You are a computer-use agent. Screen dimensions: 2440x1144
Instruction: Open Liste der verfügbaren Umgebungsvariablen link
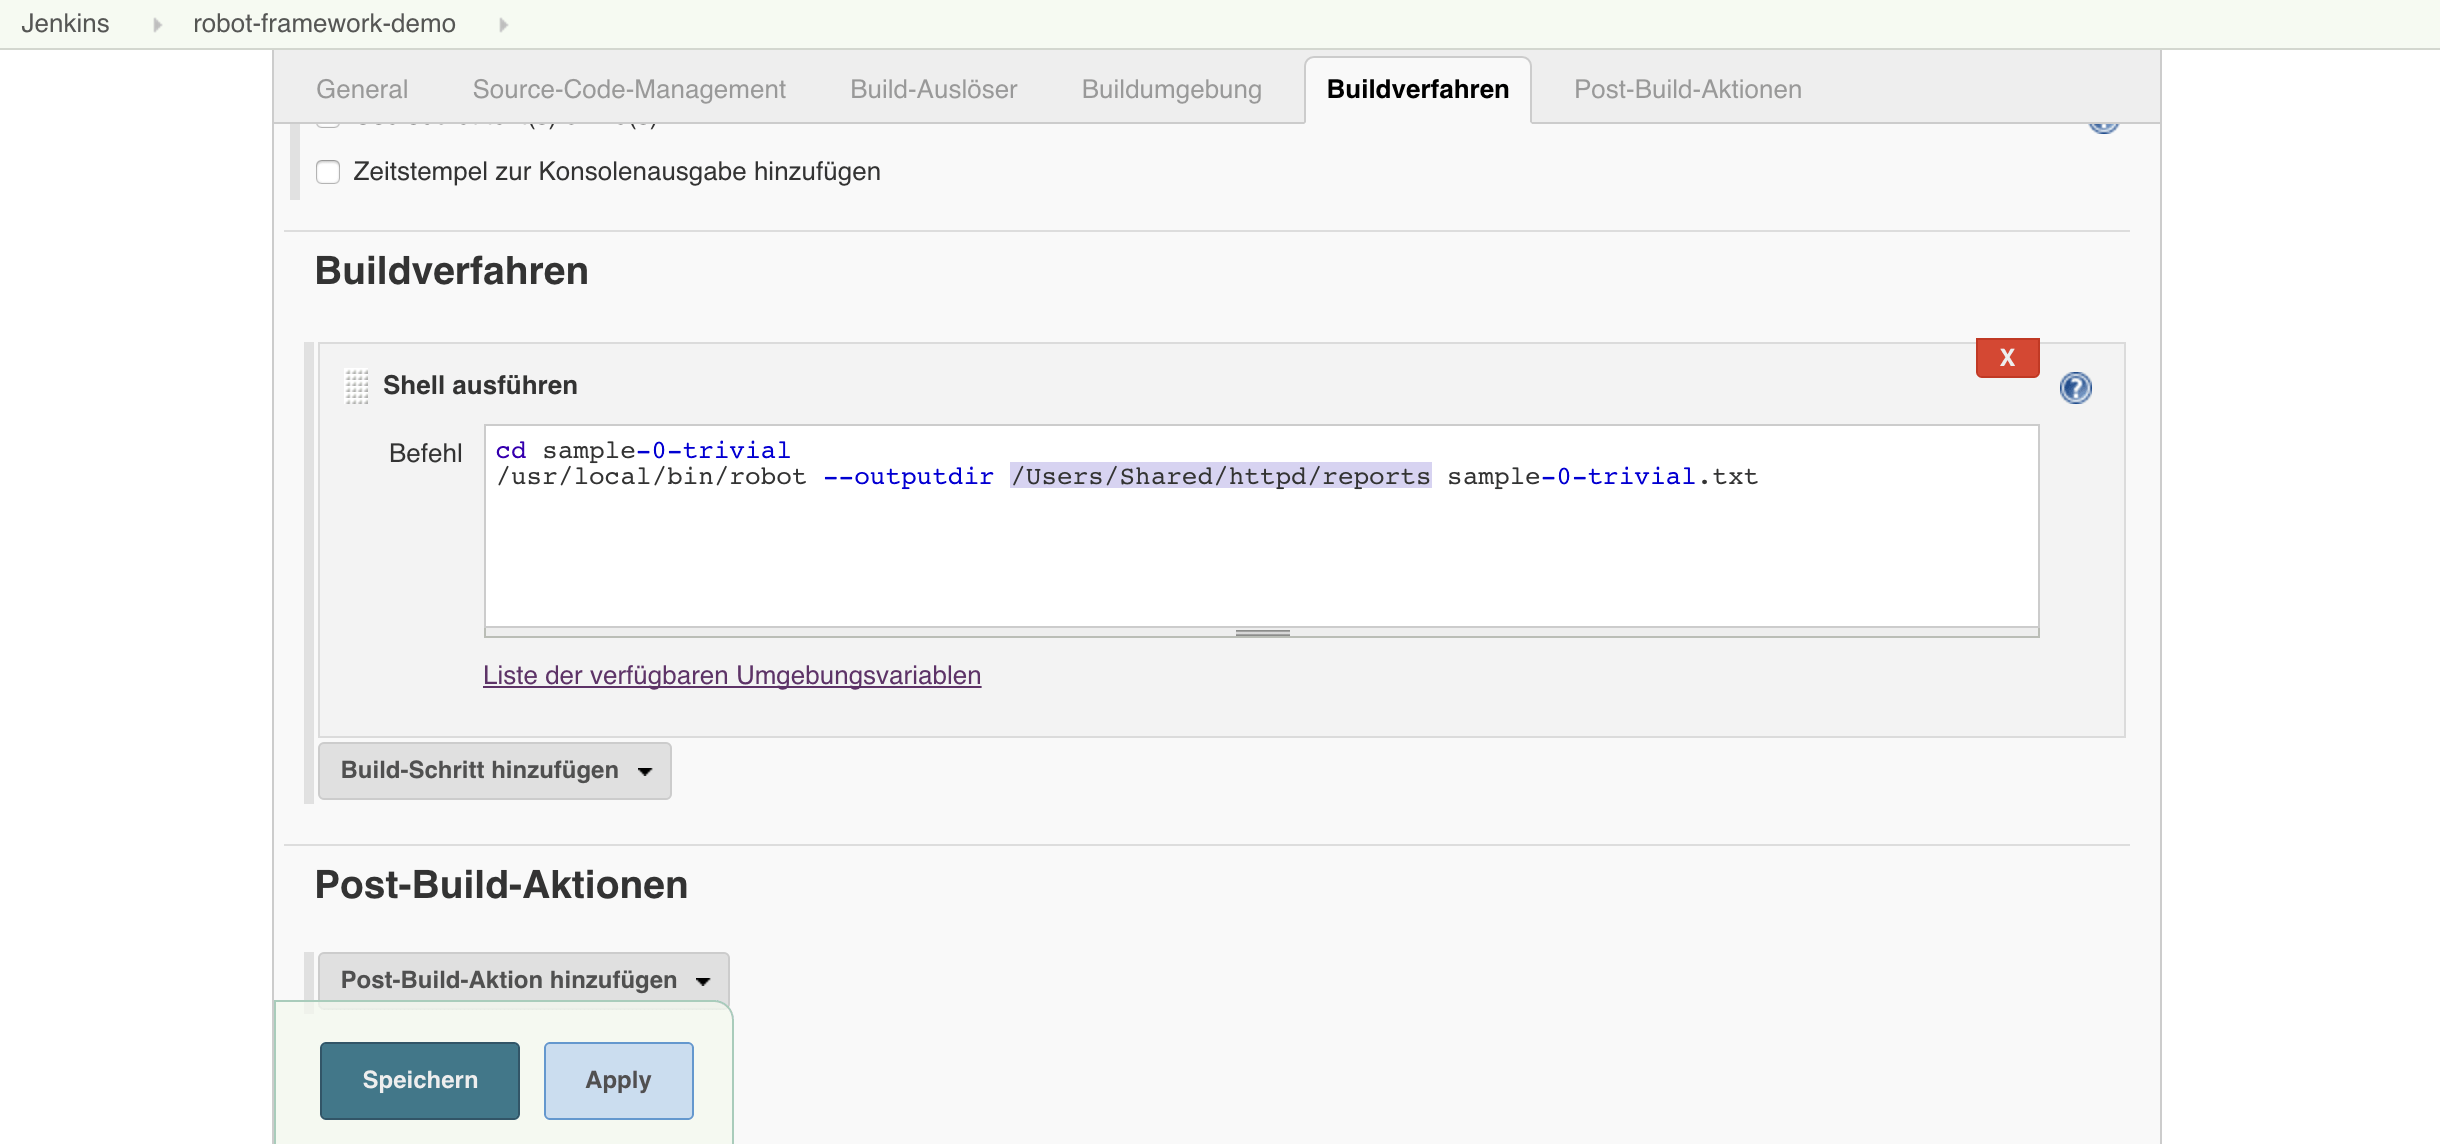coord(732,676)
